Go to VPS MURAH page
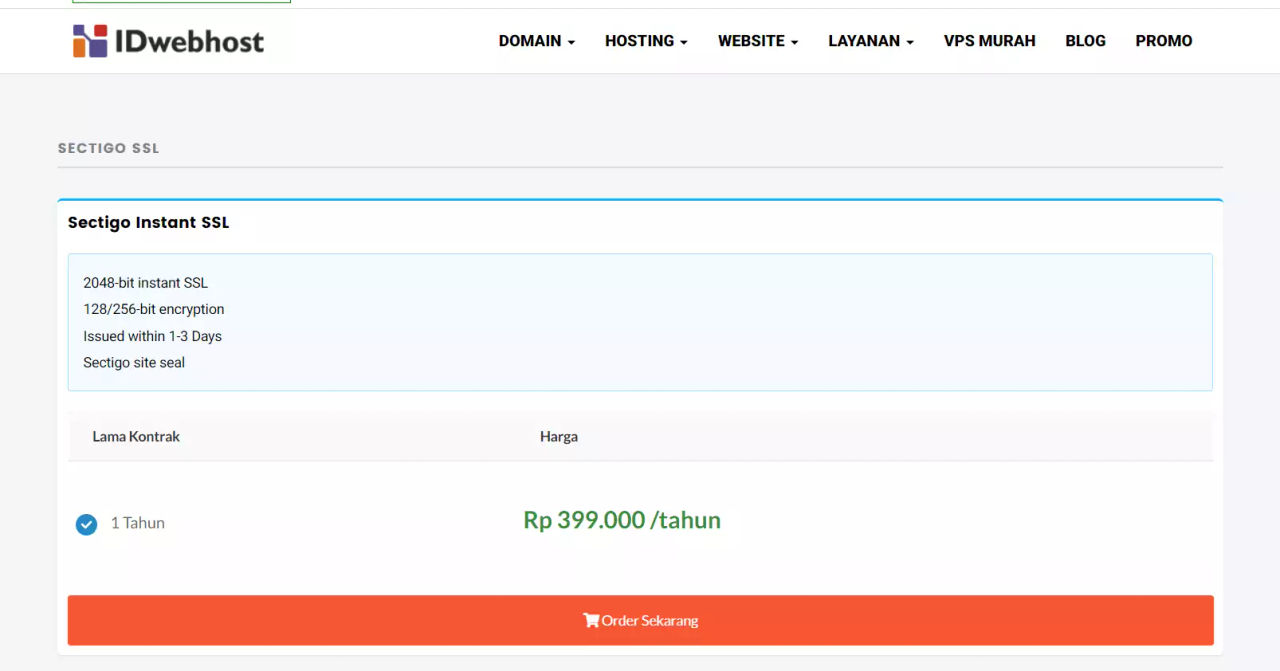The height and width of the screenshot is (671, 1280). [990, 41]
